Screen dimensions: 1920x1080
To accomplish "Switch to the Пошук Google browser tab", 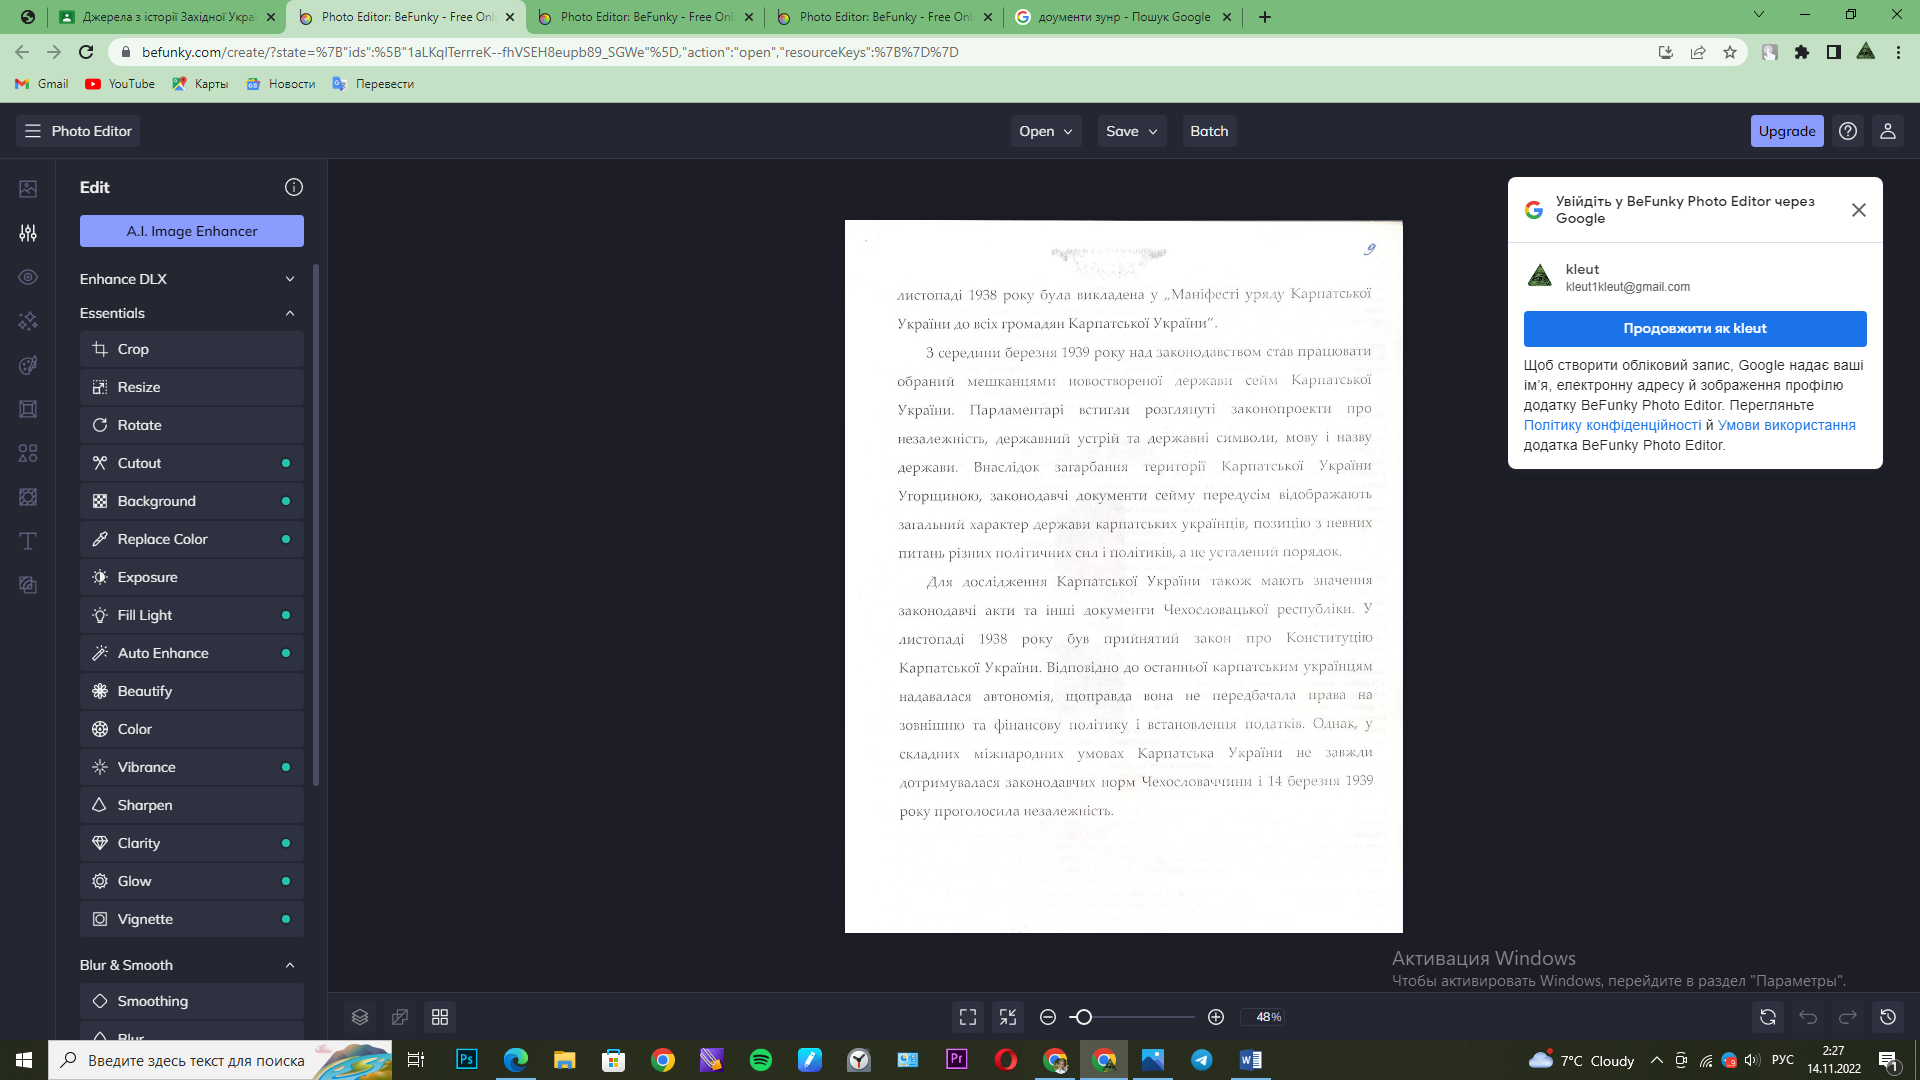I will pyautogui.click(x=1124, y=17).
